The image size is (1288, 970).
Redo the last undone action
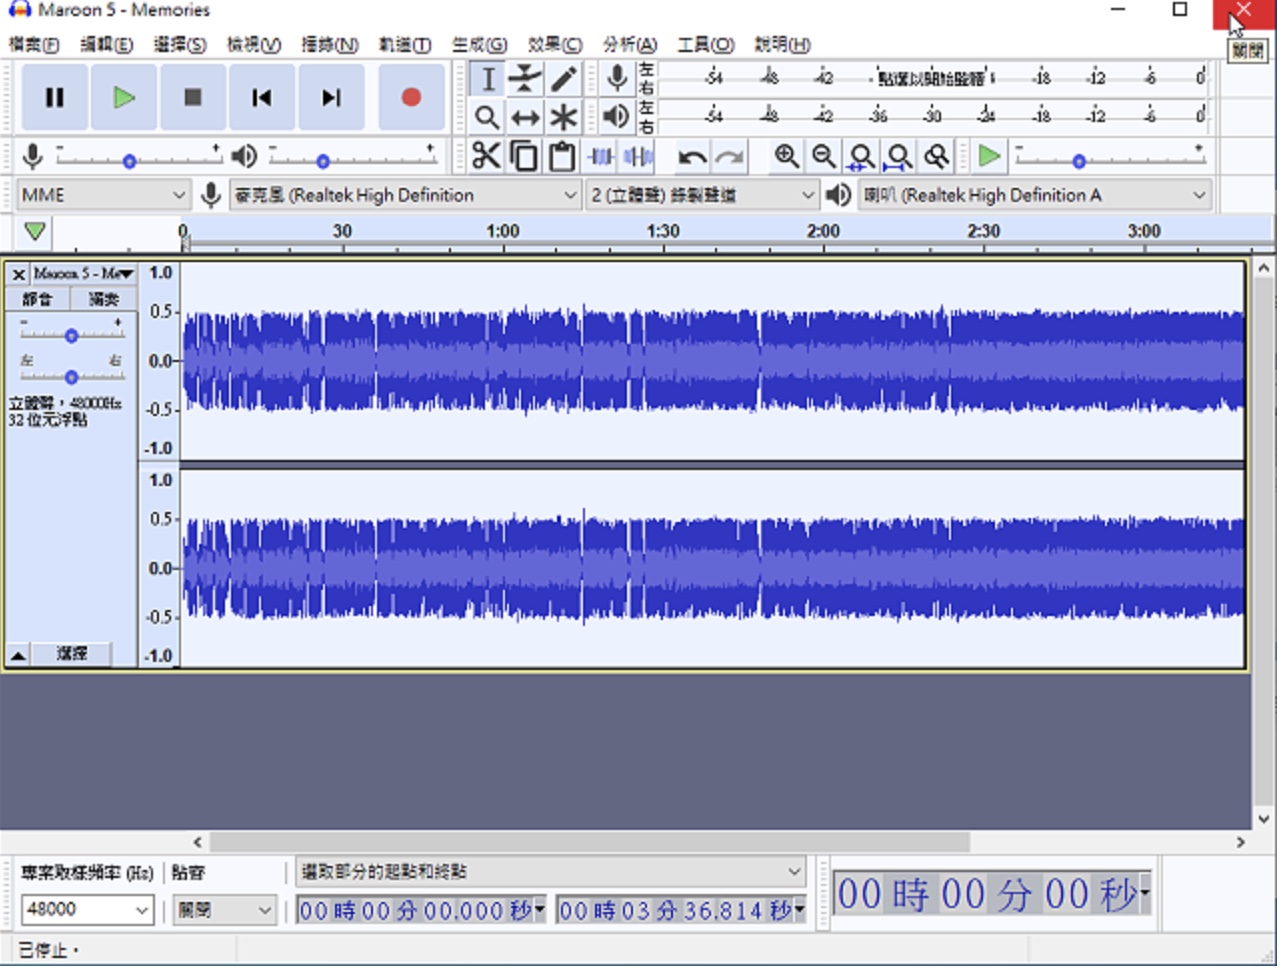tap(730, 157)
